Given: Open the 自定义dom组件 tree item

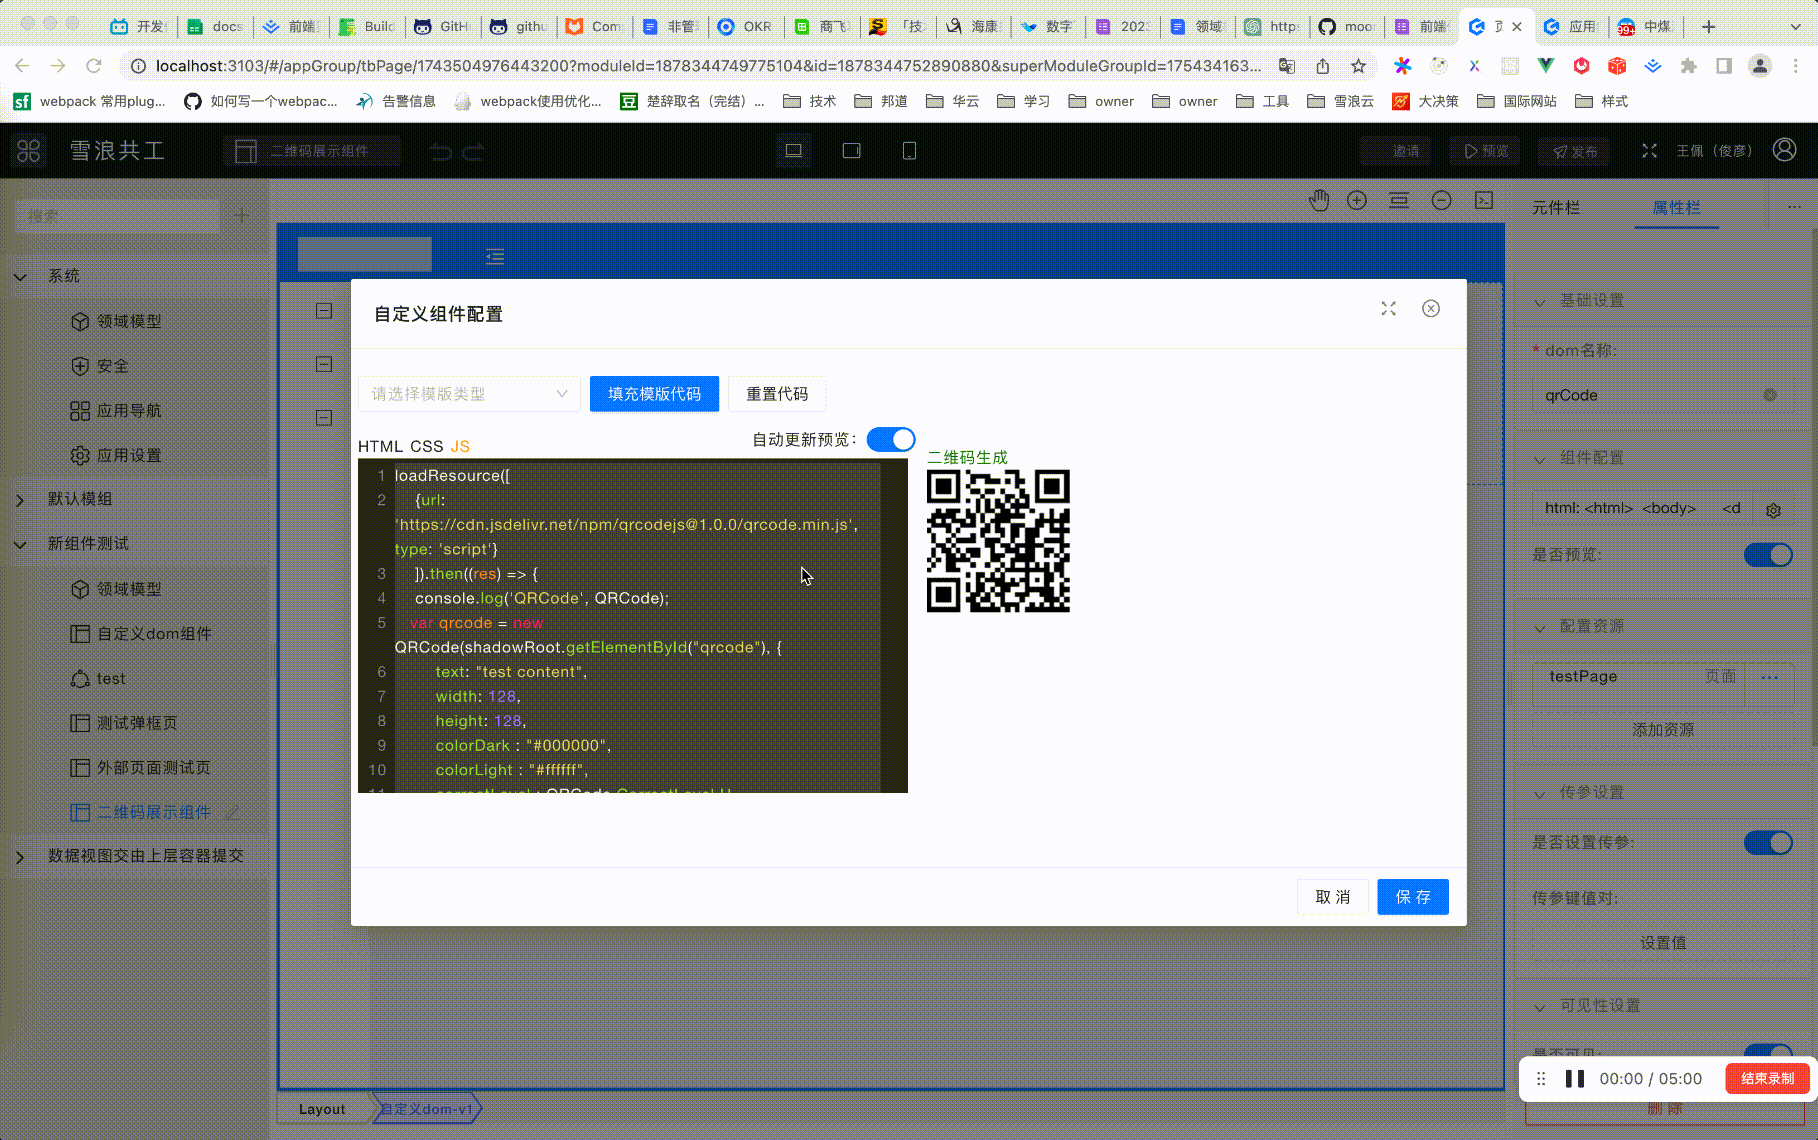Looking at the screenshot, I should (154, 634).
